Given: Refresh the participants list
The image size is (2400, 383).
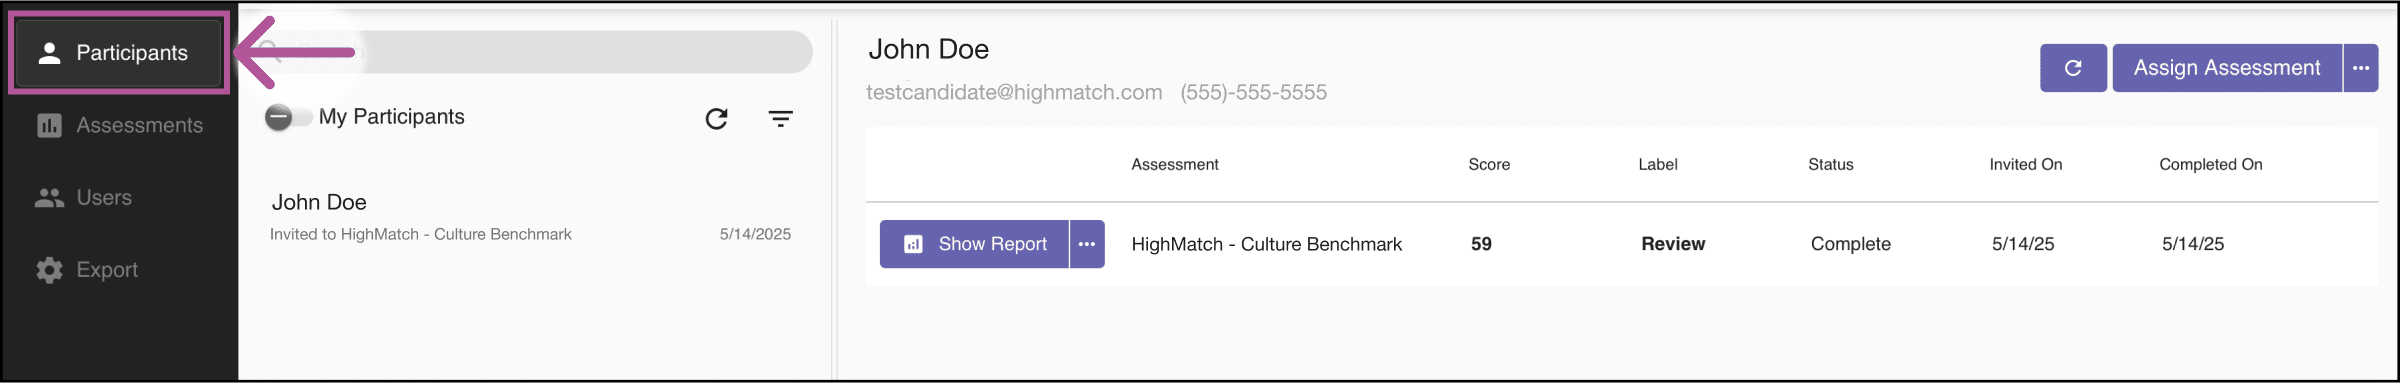Looking at the screenshot, I should click(x=716, y=119).
